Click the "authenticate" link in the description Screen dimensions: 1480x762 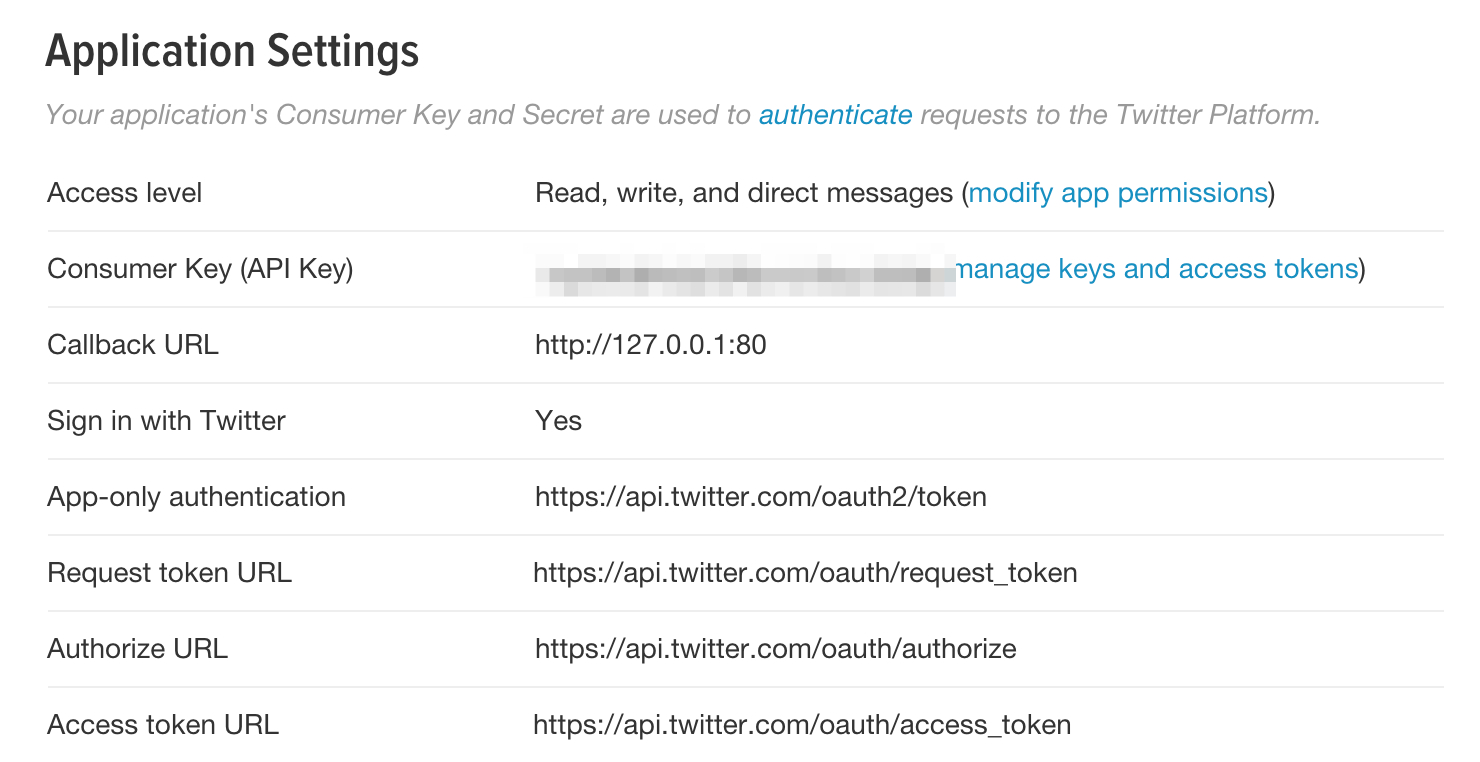(x=835, y=115)
